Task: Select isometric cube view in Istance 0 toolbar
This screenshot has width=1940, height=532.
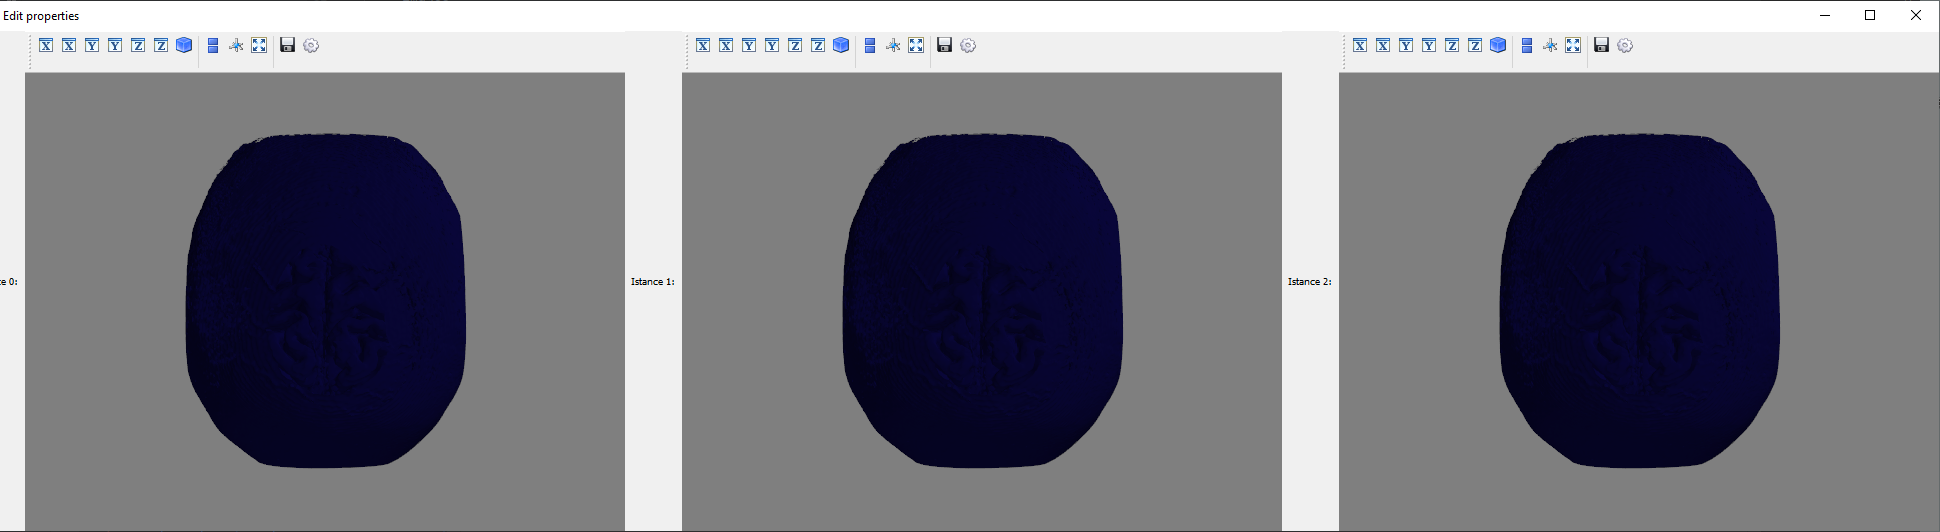Action: point(184,45)
